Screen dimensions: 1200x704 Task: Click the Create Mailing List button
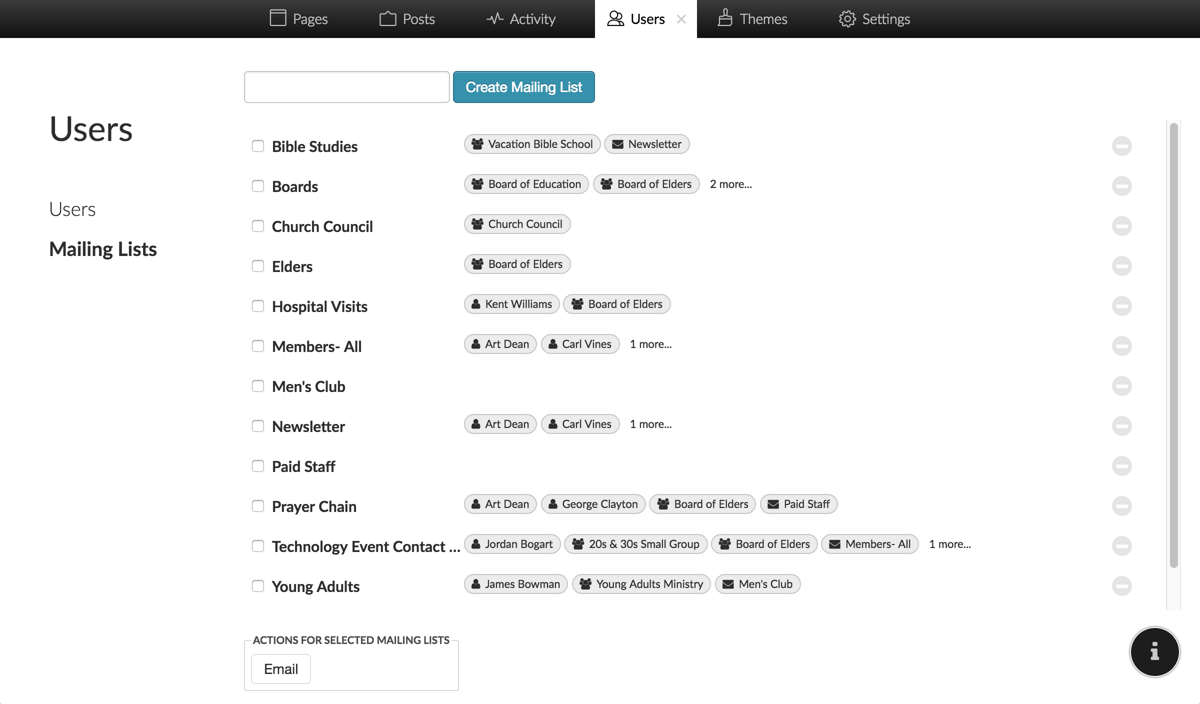tap(523, 87)
